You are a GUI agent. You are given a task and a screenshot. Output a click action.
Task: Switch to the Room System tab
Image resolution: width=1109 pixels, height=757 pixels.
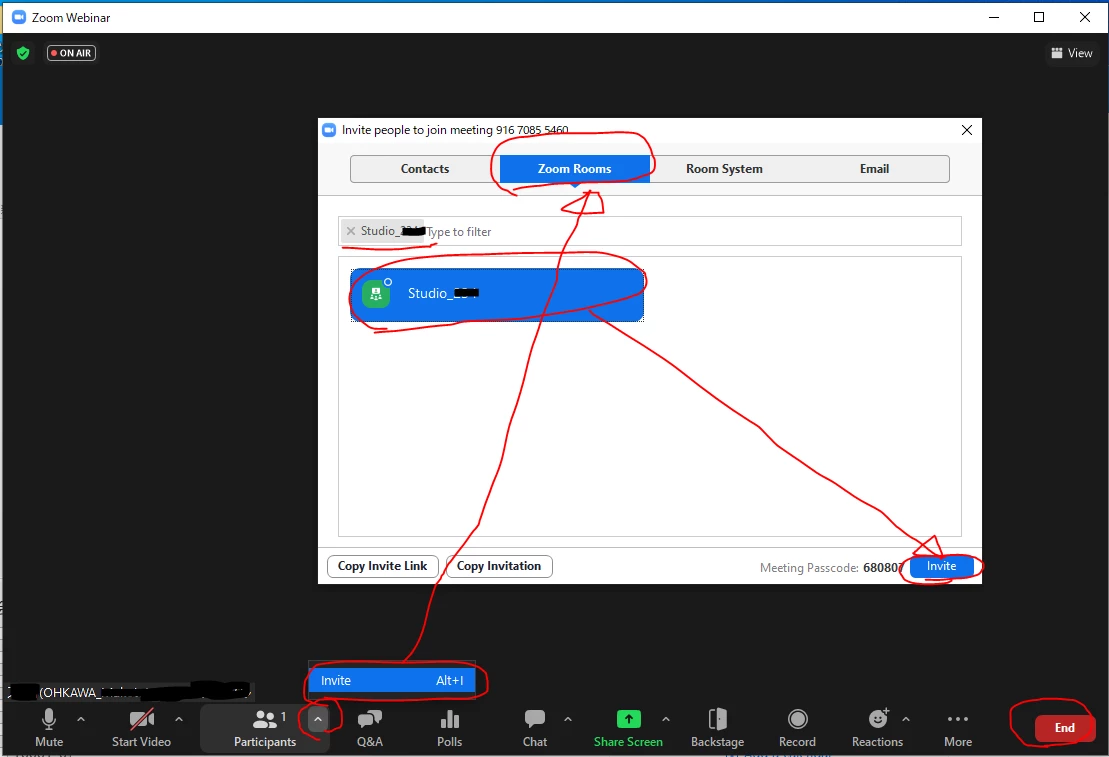coord(724,169)
